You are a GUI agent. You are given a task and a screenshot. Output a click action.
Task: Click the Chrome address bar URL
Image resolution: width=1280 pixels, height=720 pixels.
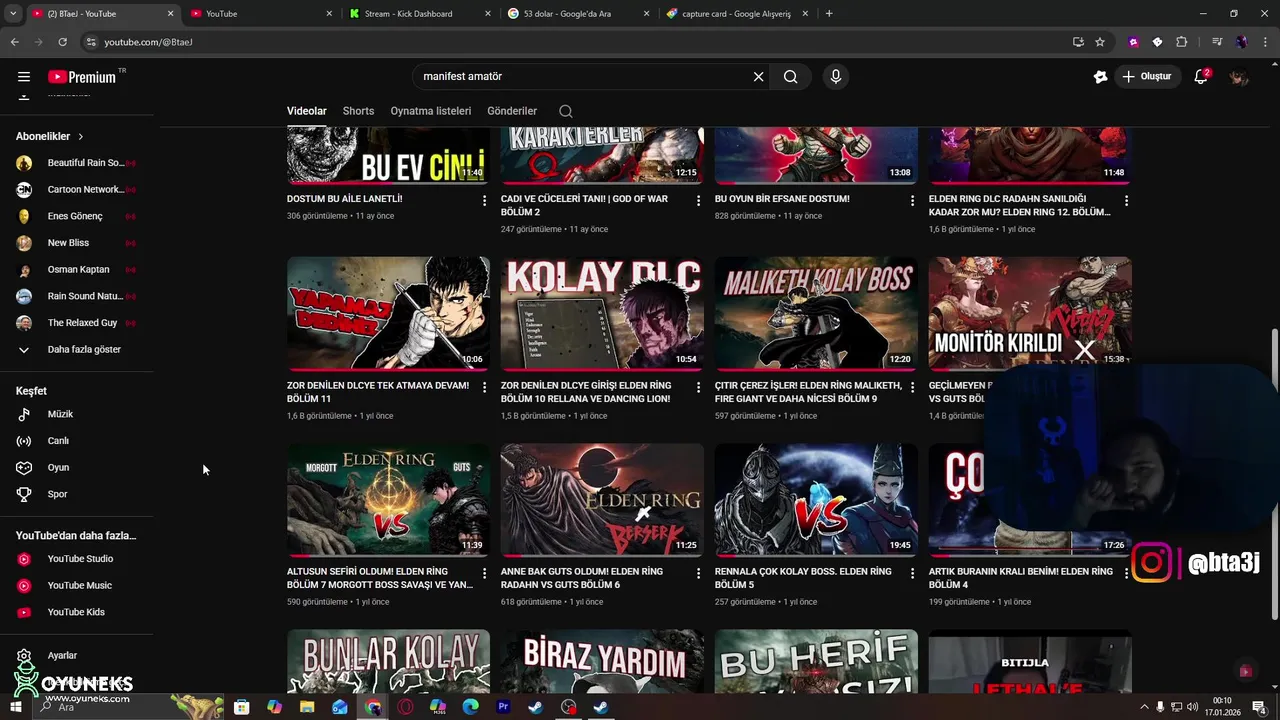(148, 42)
